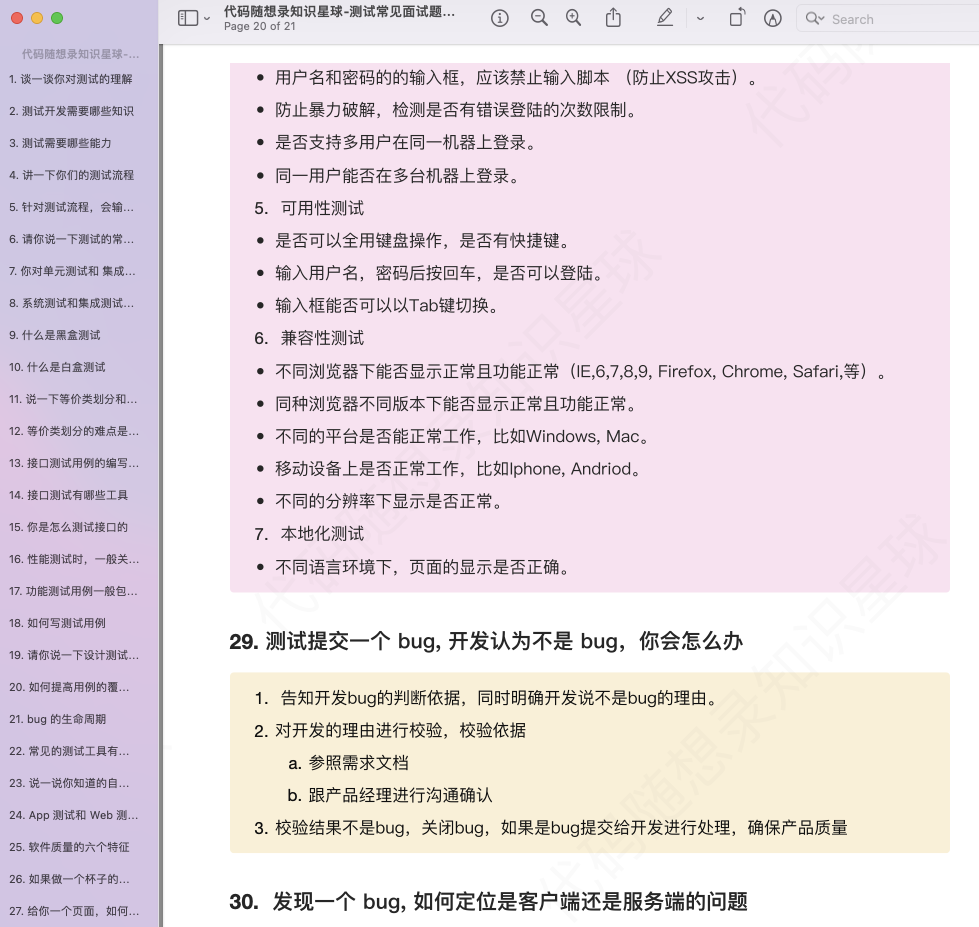Image resolution: width=979 pixels, height=927 pixels.
Task: Click the text '5. 可用性测试'
Action: [x=309, y=208]
